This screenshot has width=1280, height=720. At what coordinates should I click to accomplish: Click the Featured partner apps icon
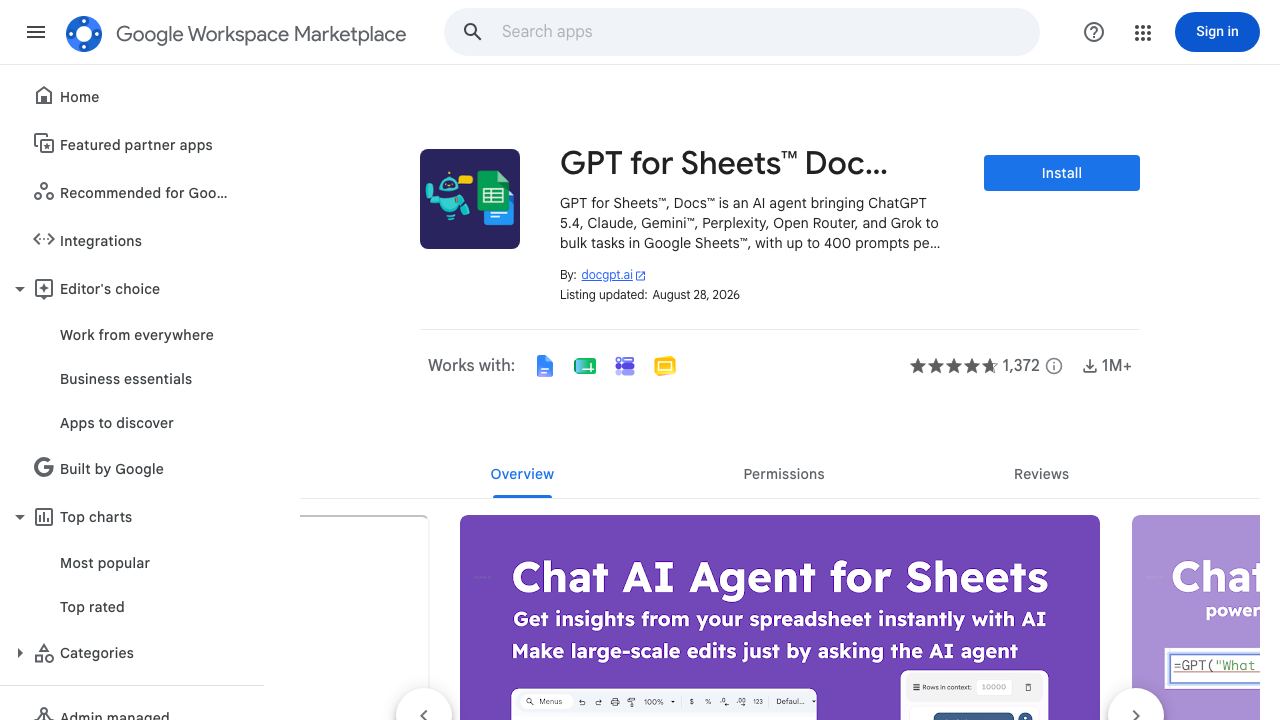tap(44, 144)
